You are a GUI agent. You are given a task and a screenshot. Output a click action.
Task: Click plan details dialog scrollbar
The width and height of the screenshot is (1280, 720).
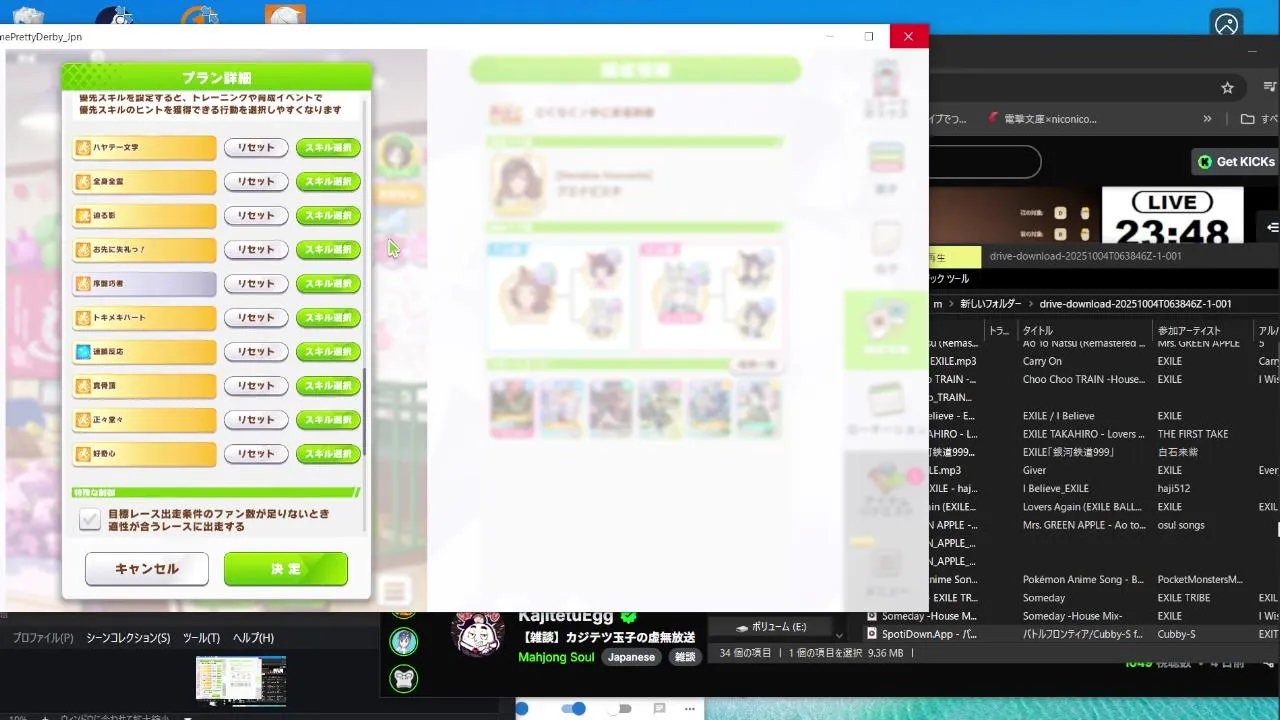[364, 412]
